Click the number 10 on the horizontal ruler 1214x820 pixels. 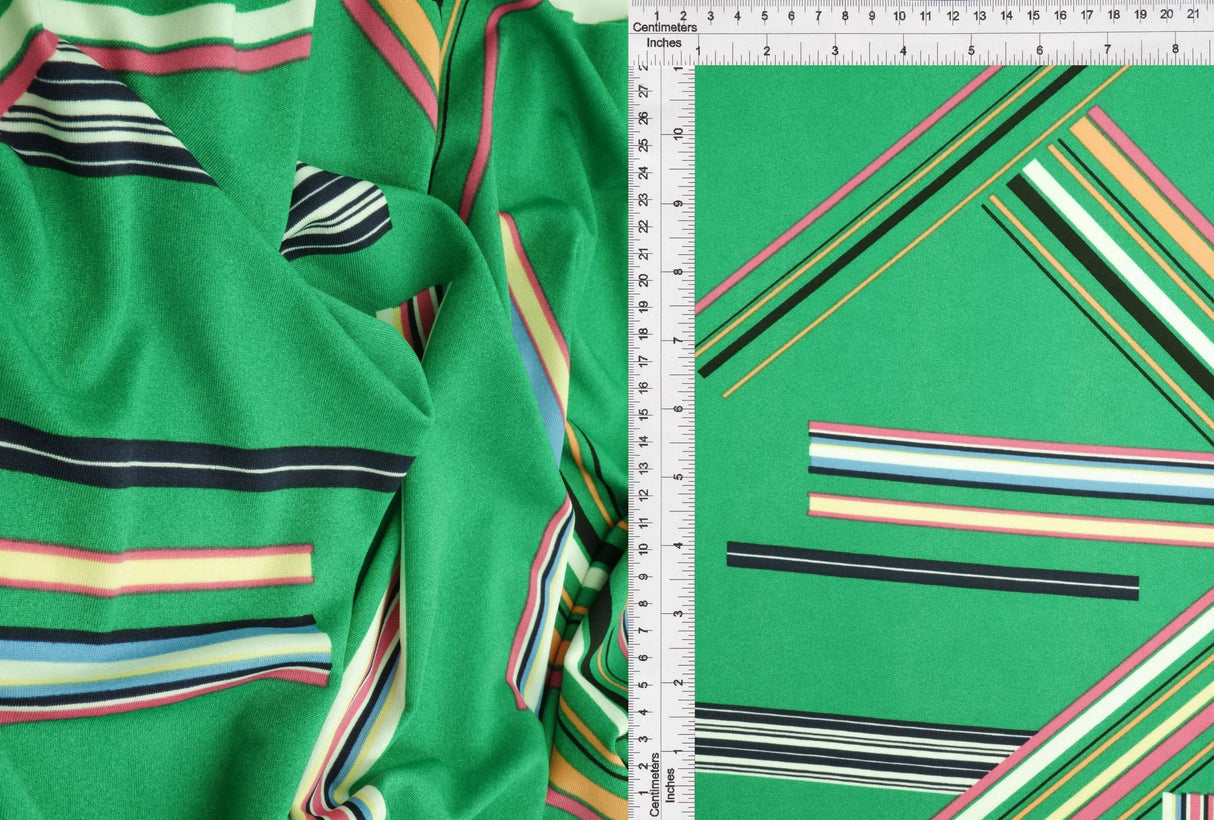pyautogui.click(x=898, y=17)
